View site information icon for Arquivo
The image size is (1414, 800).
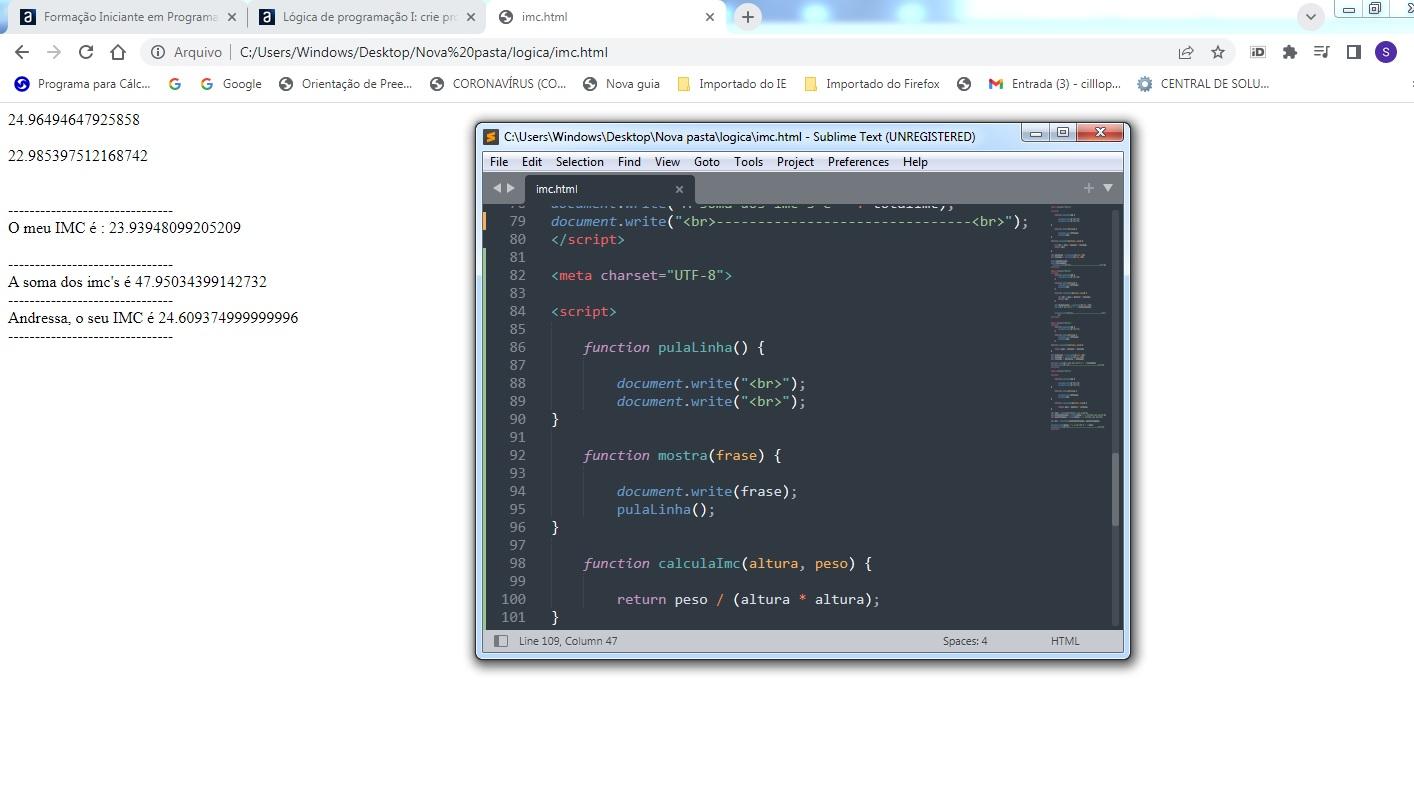158,52
